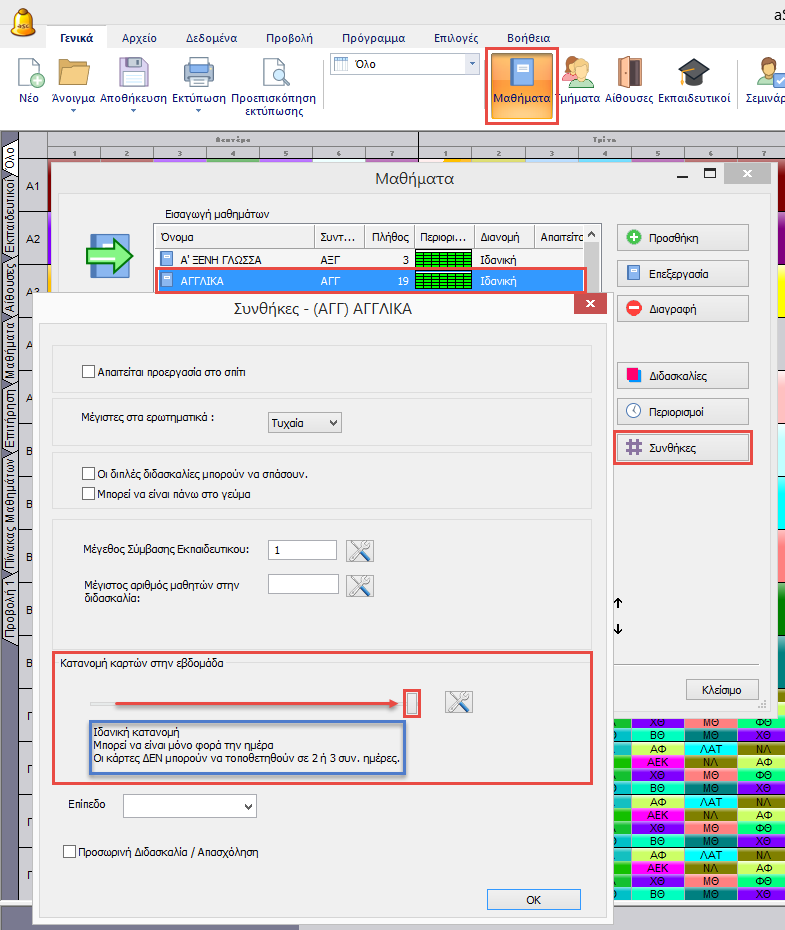Viewport: 785px width, 930px height.
Task: Open the Προβολή ribbon tab
Action: [287, 38]
